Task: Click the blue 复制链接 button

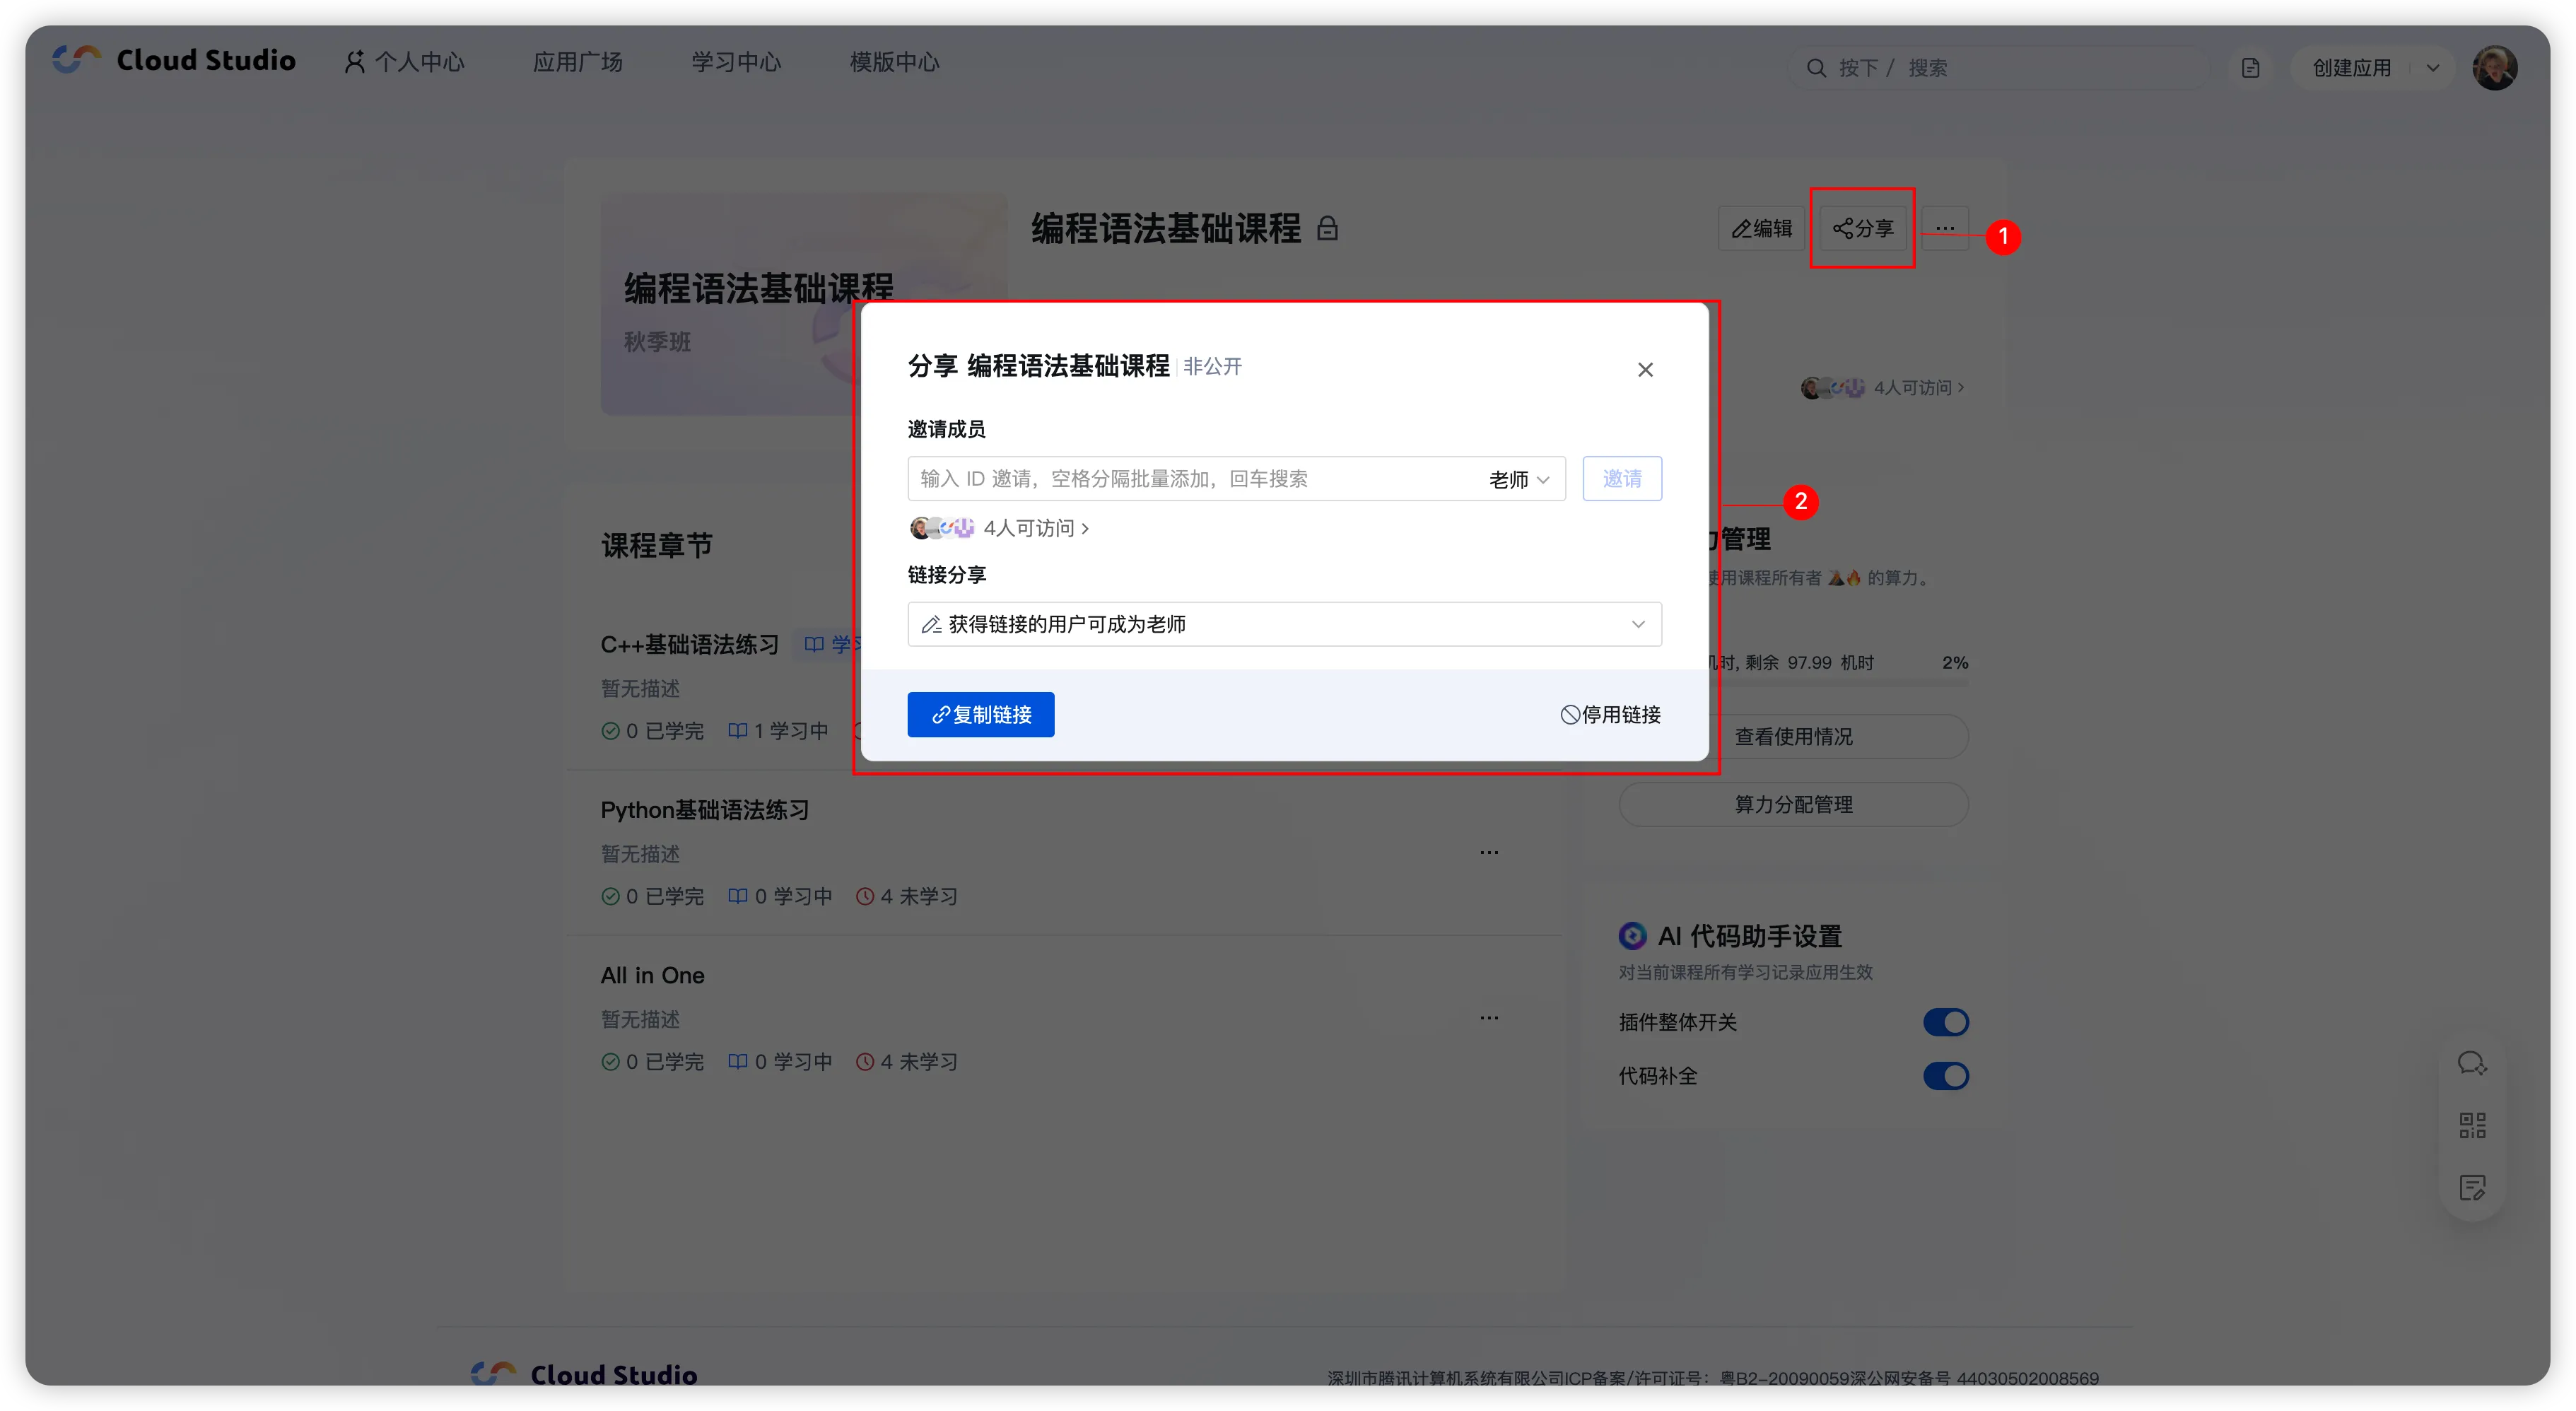Action: tap(980, 715)
